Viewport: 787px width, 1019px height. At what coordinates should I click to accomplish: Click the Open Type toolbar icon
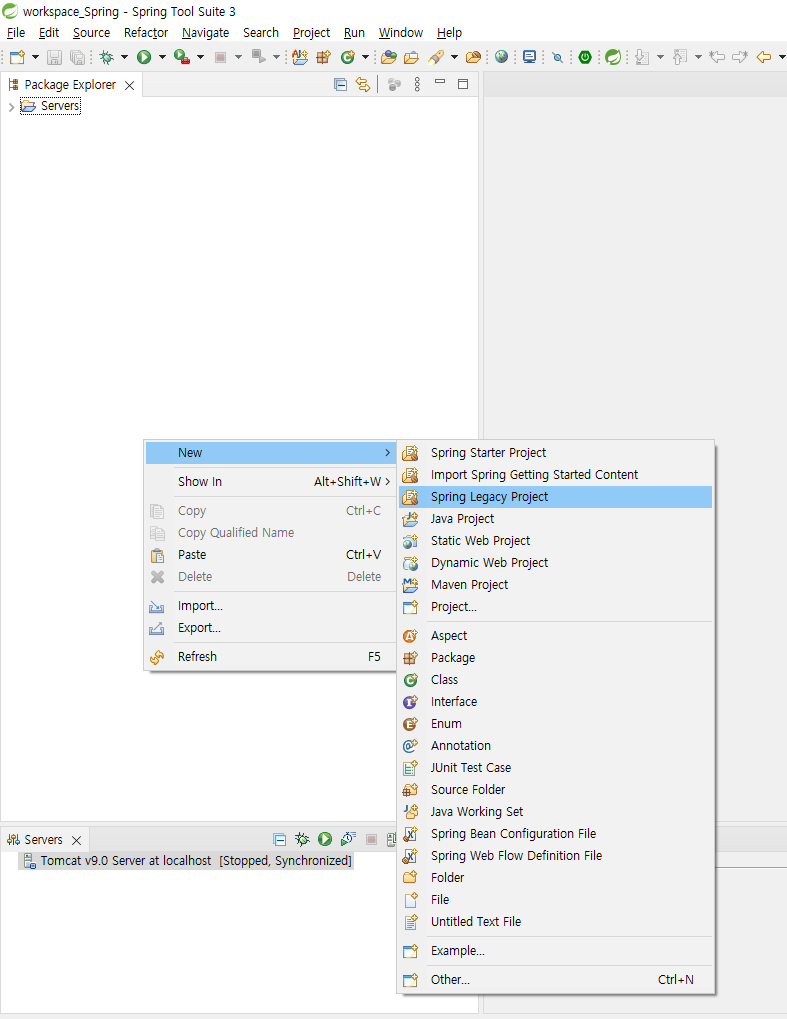pyautogui.click(x=389, y=57)
